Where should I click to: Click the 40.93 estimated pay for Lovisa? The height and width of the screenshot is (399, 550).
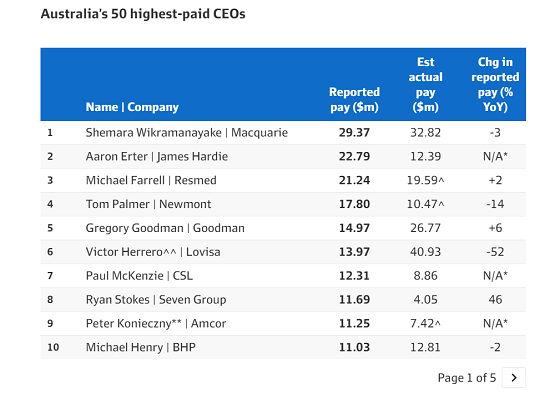coord(425,252)
